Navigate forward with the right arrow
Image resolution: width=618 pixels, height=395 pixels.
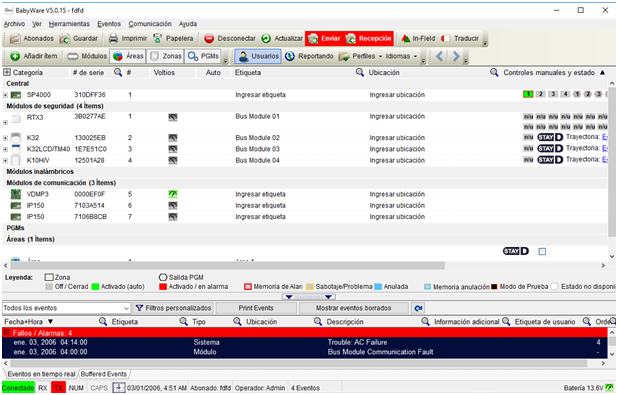[456, 56]
